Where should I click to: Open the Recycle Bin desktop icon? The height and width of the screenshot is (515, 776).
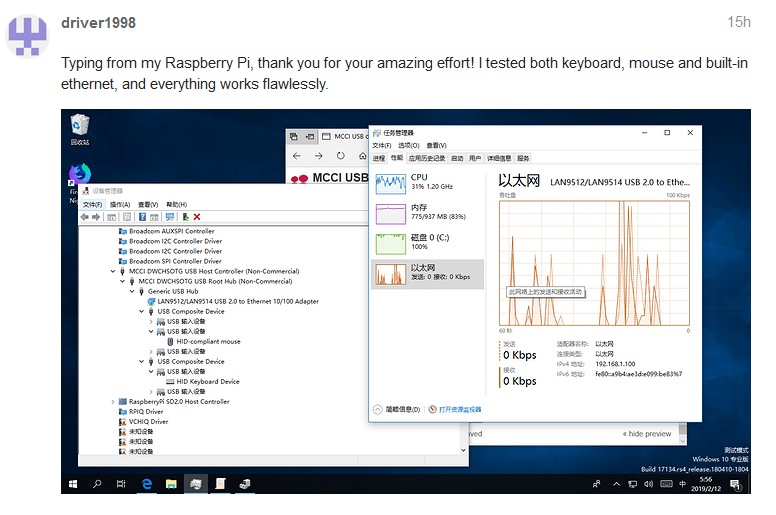pos(80,130)
